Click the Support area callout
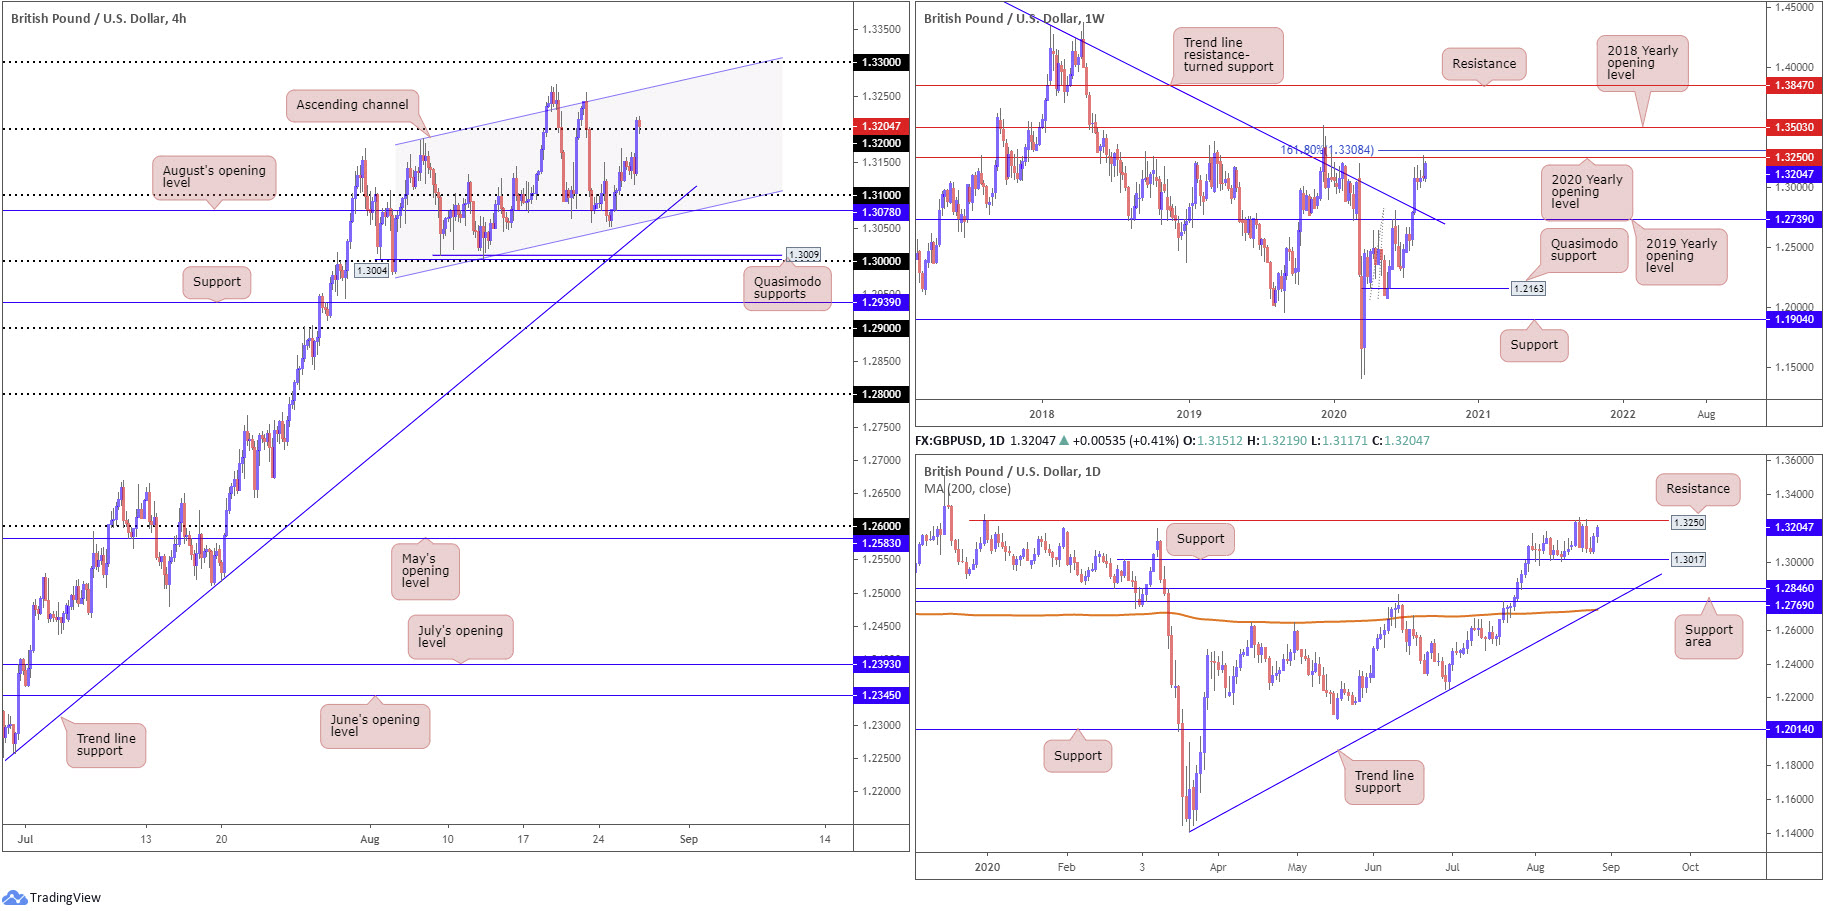This screenshot has height=911, width=1824. tap(1708, 636)
